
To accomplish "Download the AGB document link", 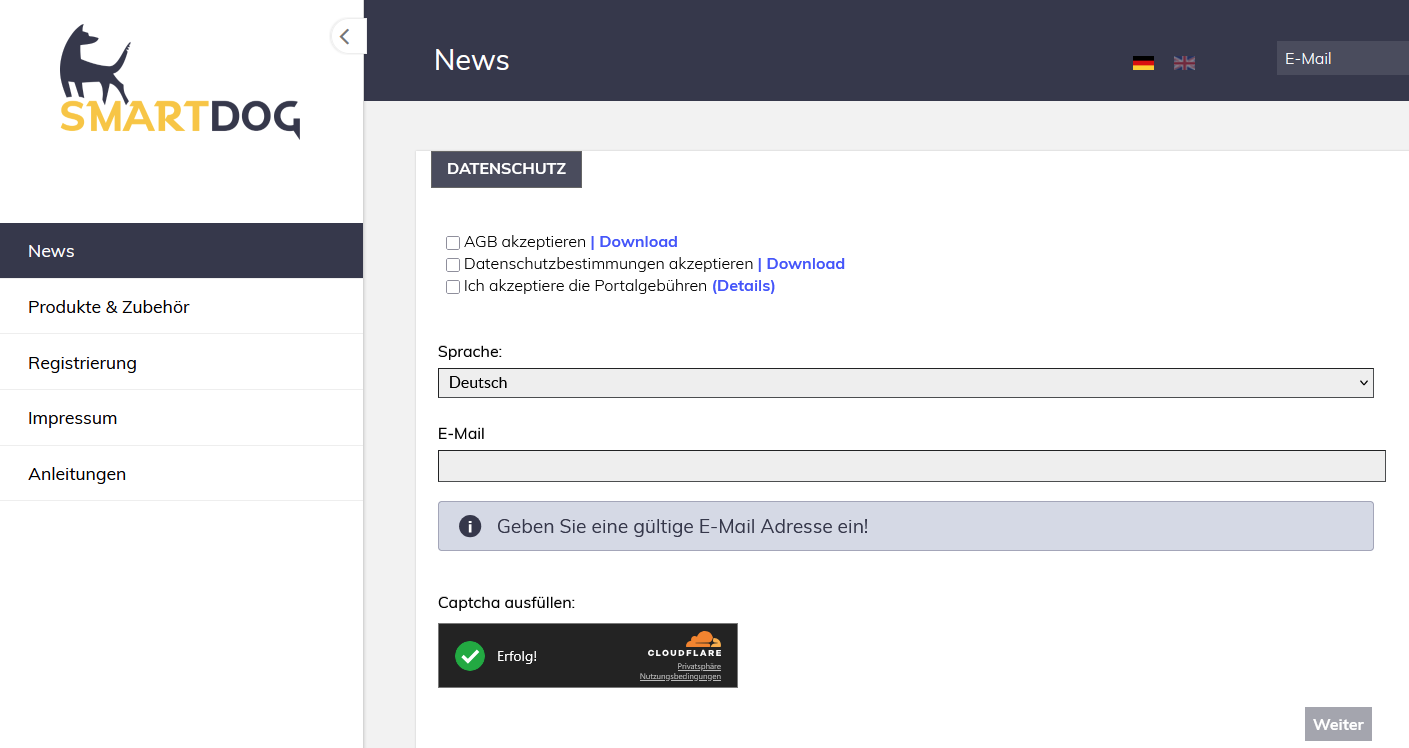I will point(637,242).
